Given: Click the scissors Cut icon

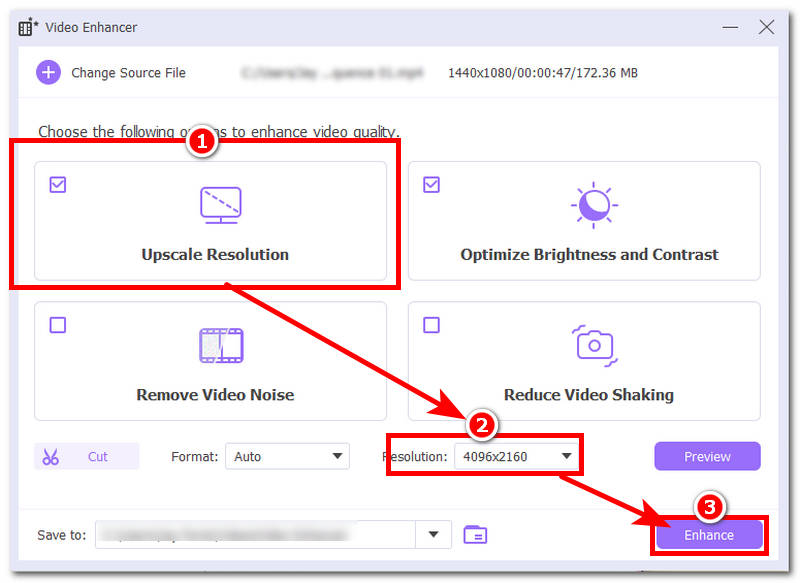Looking at the screenshot, I should point(51,457).
